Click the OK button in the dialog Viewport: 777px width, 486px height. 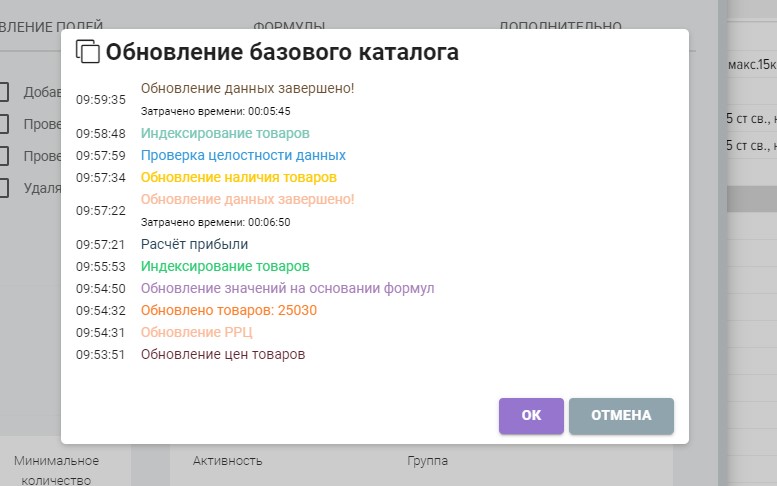531,416
